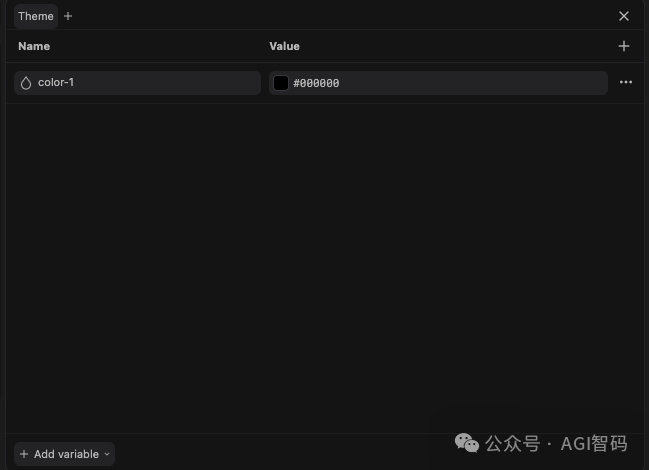Open the black color swatch picker
The image size is (649, 470).
click(x=281, y=83)
